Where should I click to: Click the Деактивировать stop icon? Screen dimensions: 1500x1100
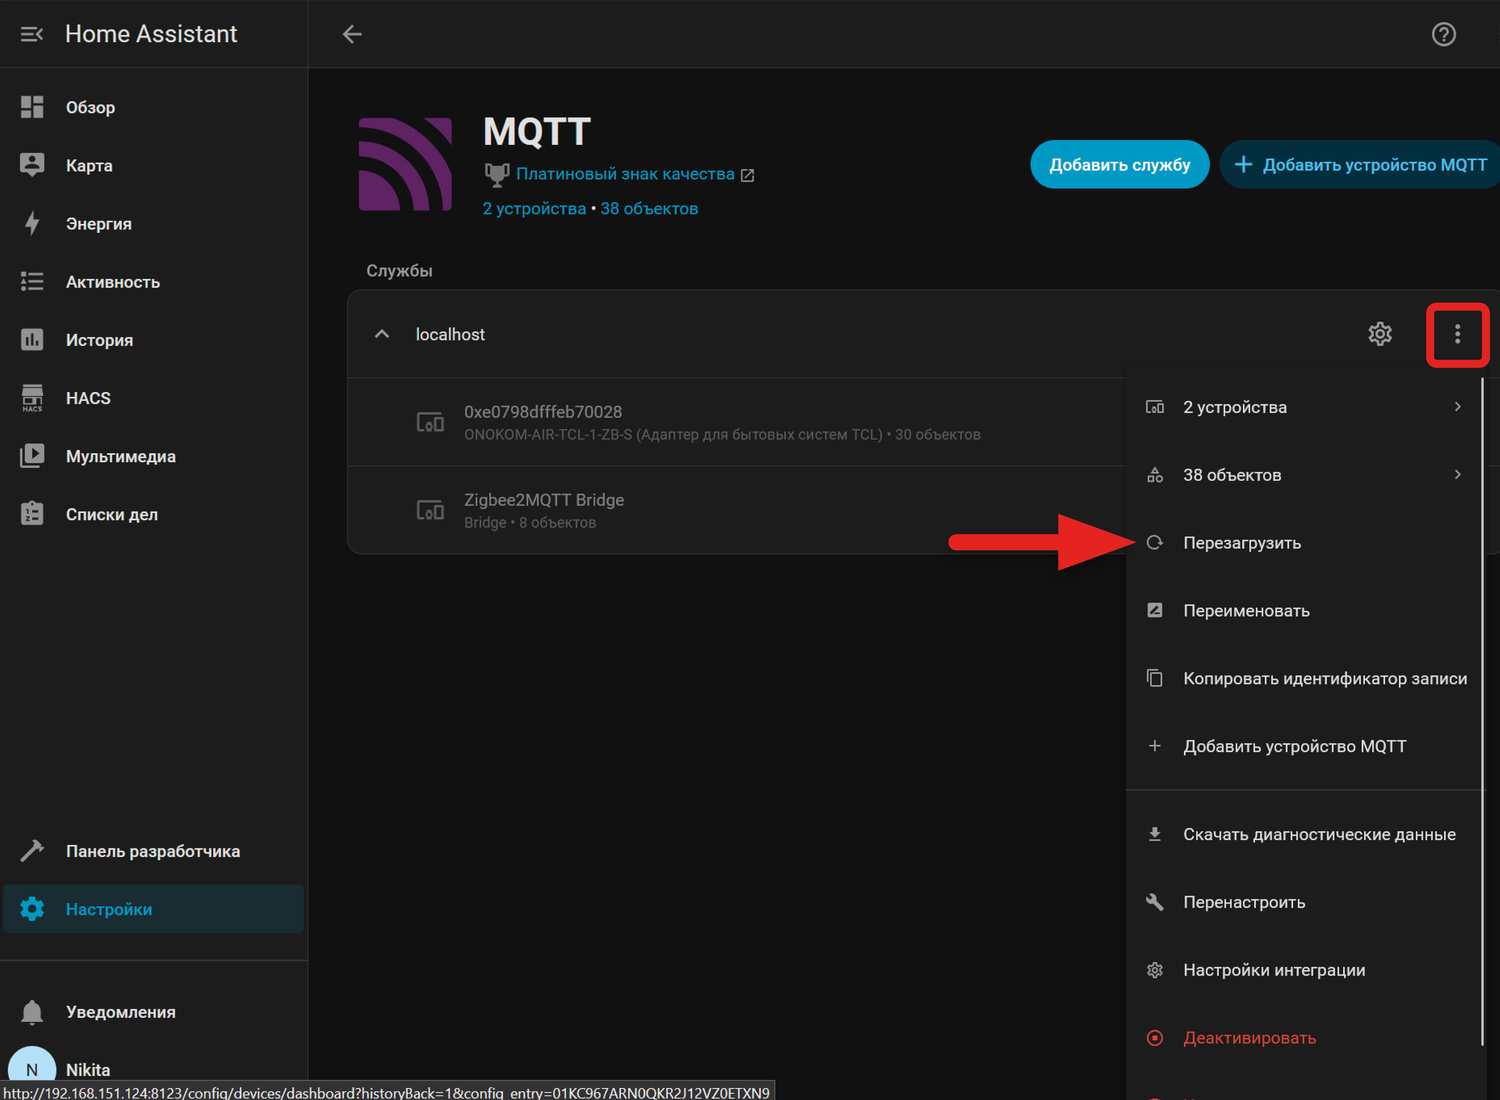[x=1155, y=1038]
